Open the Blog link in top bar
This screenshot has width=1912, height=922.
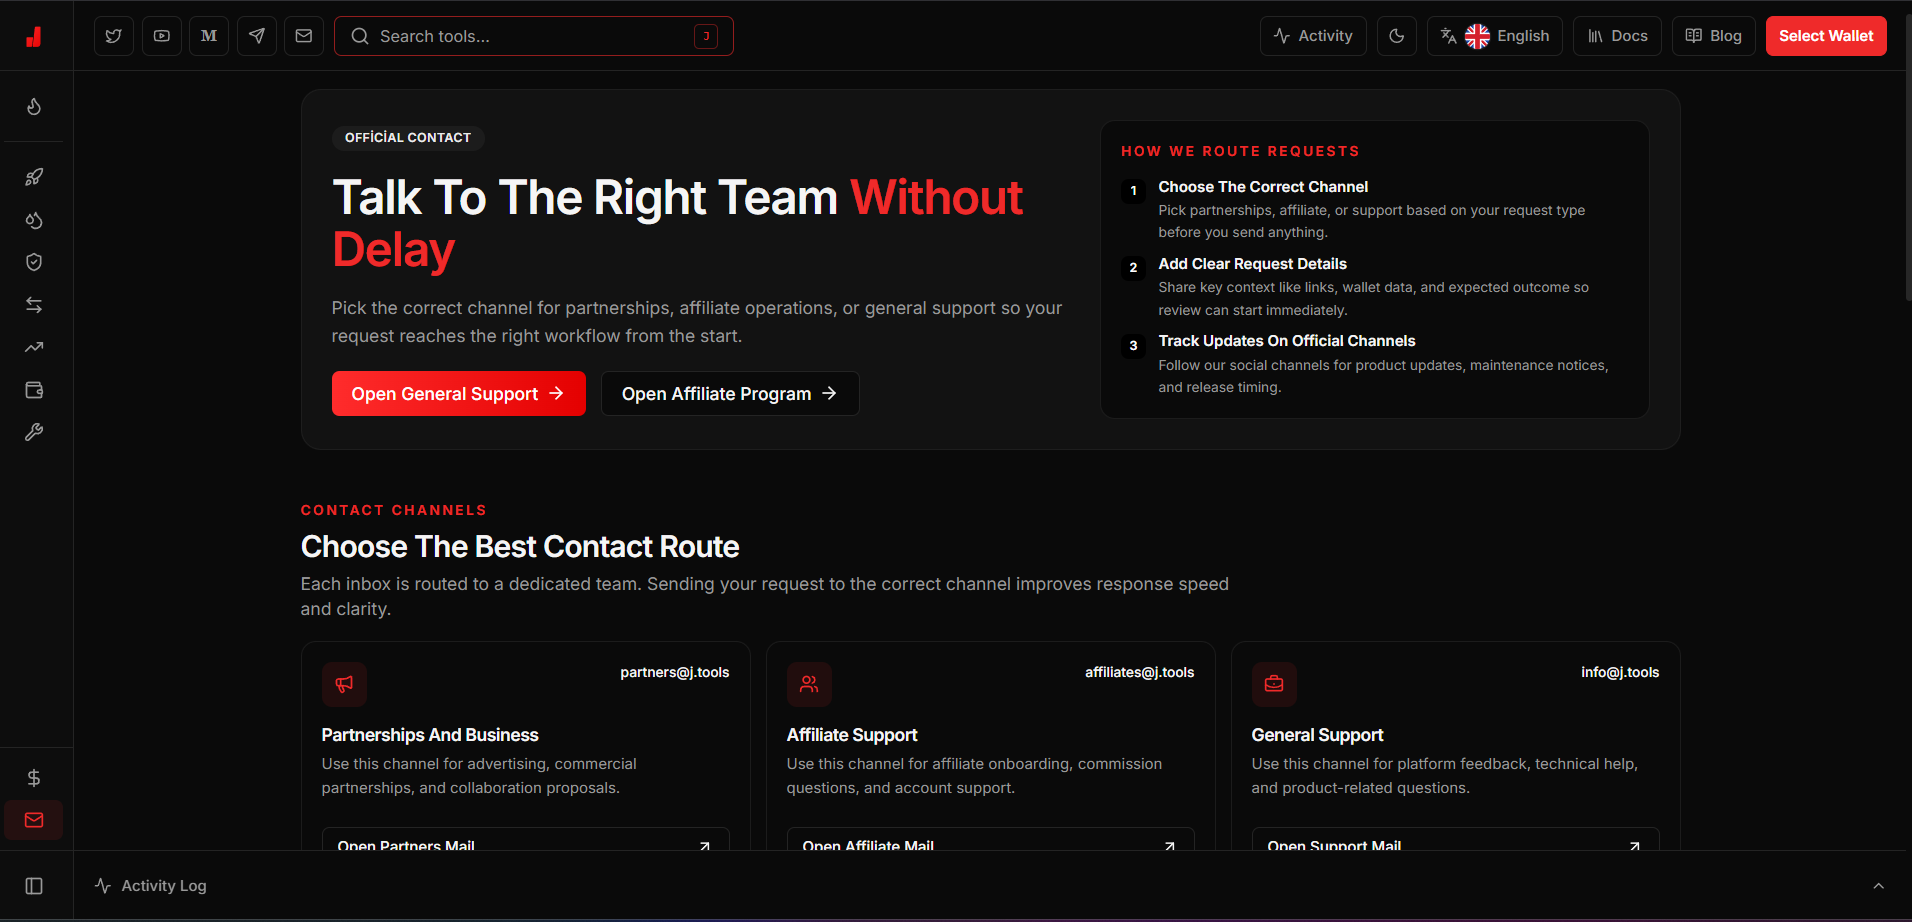point(1714,36)
